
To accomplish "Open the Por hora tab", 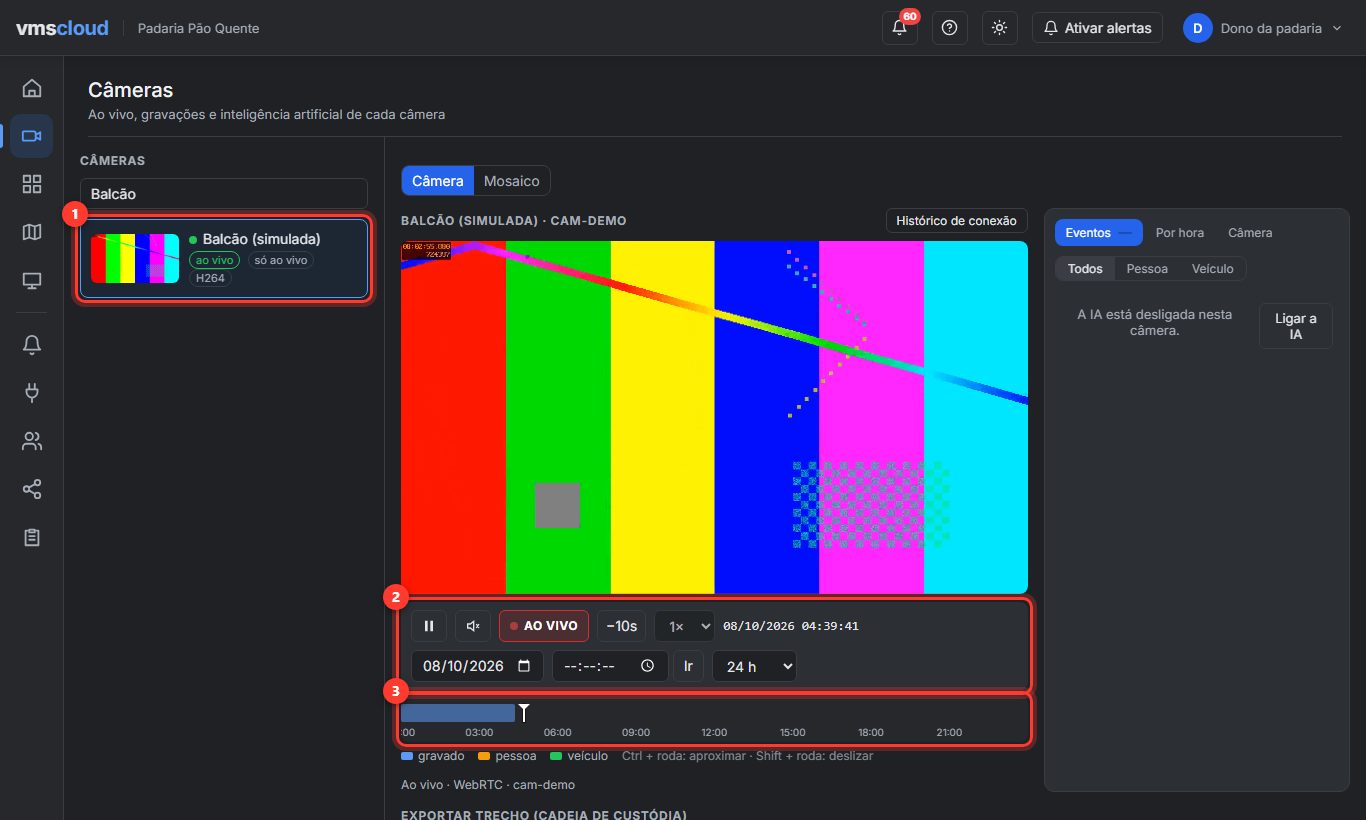I will pos(1180,232).
